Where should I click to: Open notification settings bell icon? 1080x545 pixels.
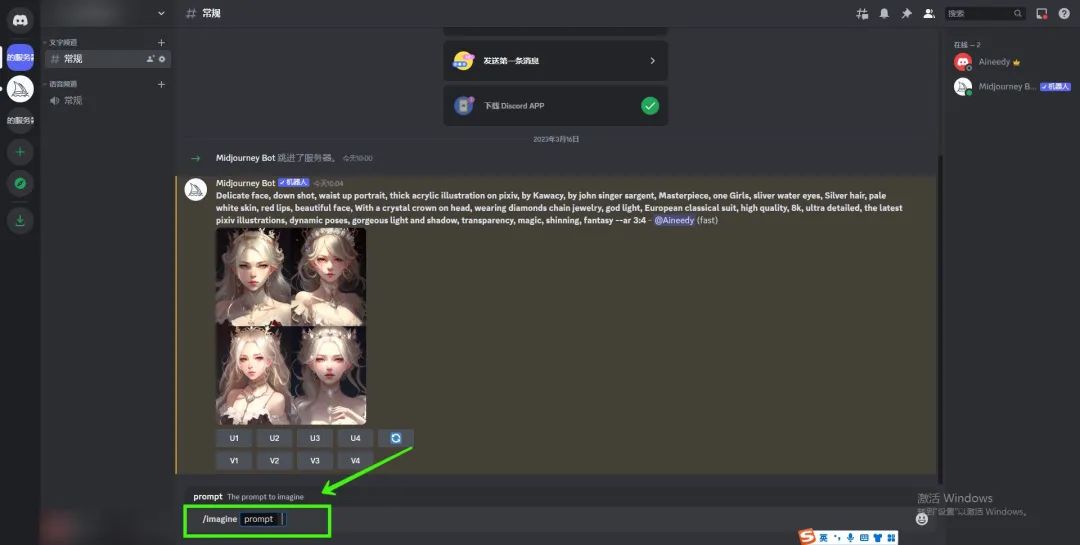point(884,13)
